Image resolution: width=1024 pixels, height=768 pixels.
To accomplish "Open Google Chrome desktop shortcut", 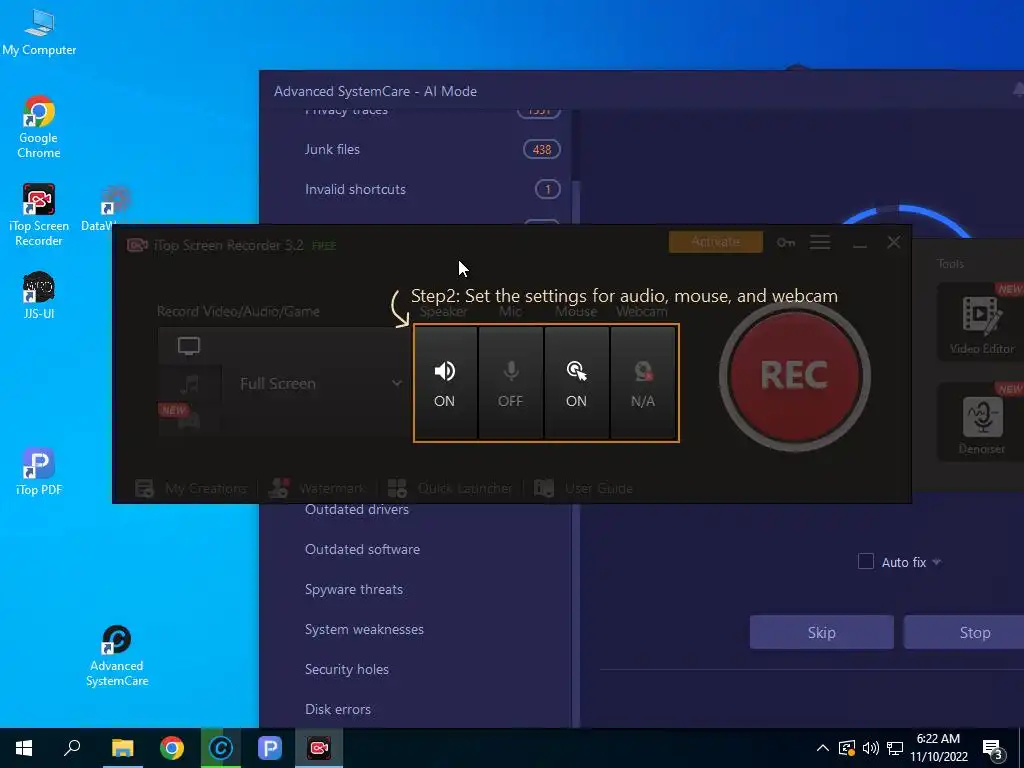I will [39, 127].
